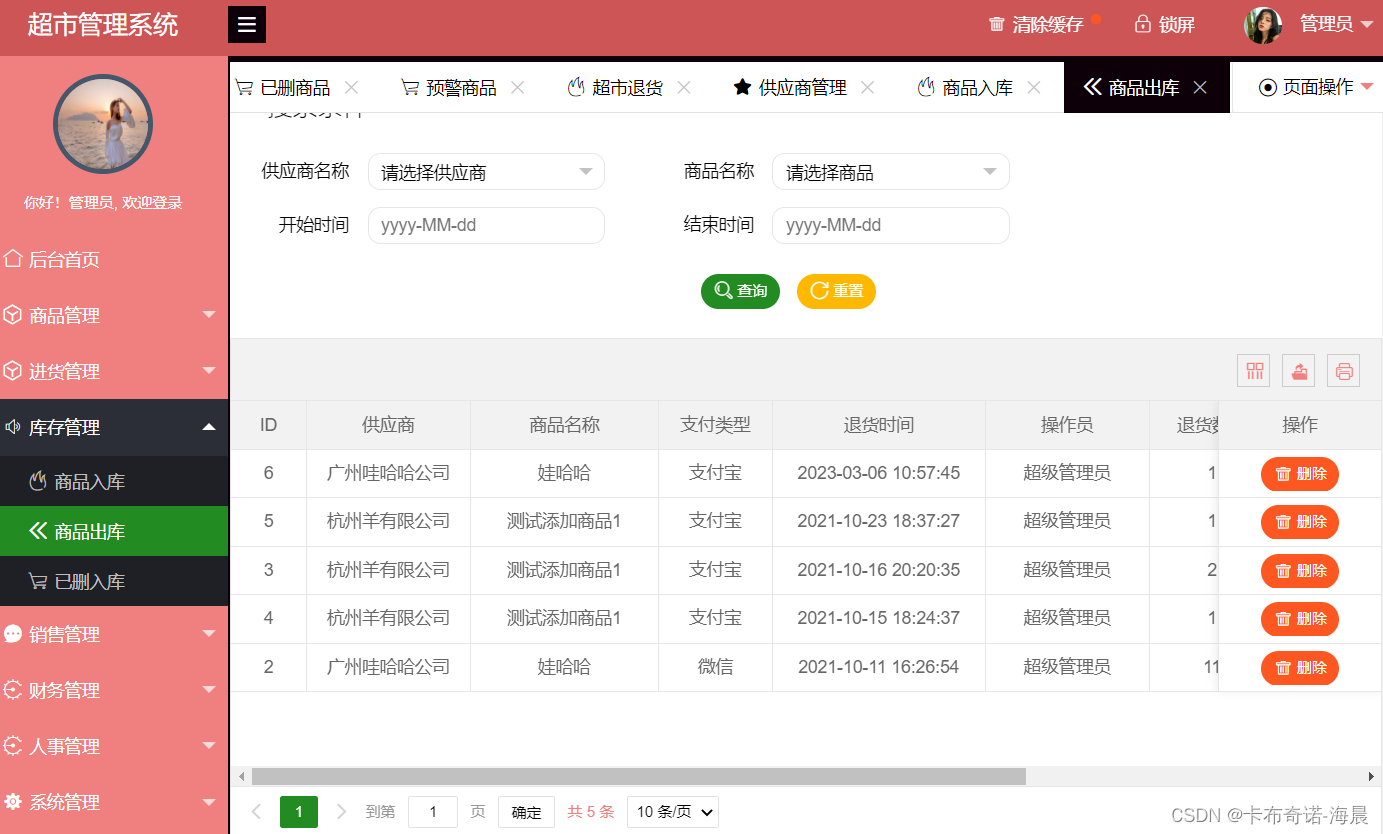Click the print table icon
The width and height of the screenshot is (1383, 834).
[1344, 371]
